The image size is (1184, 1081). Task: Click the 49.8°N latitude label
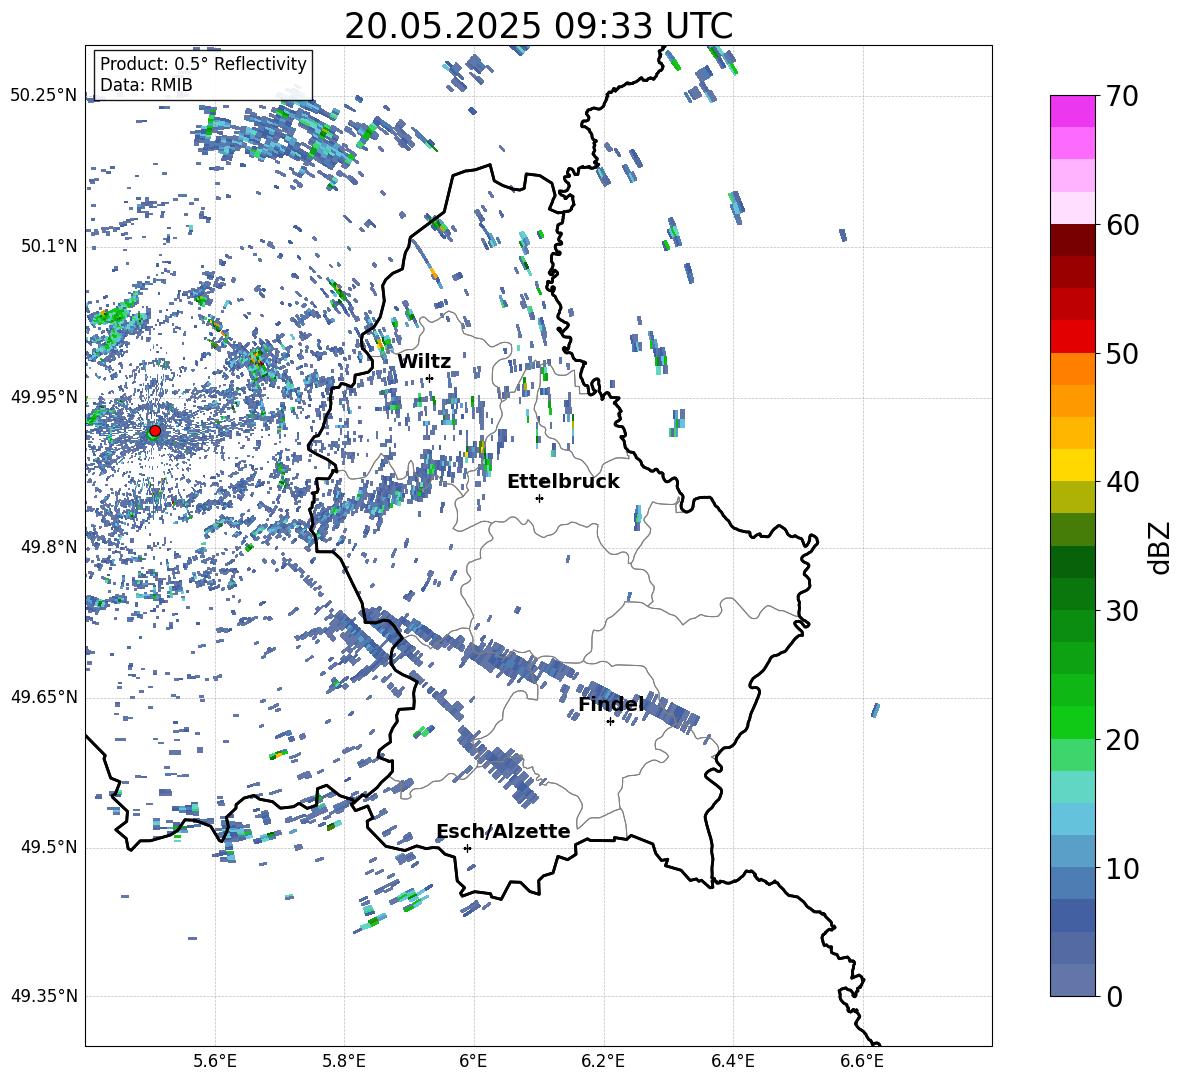tap(48, 547)
